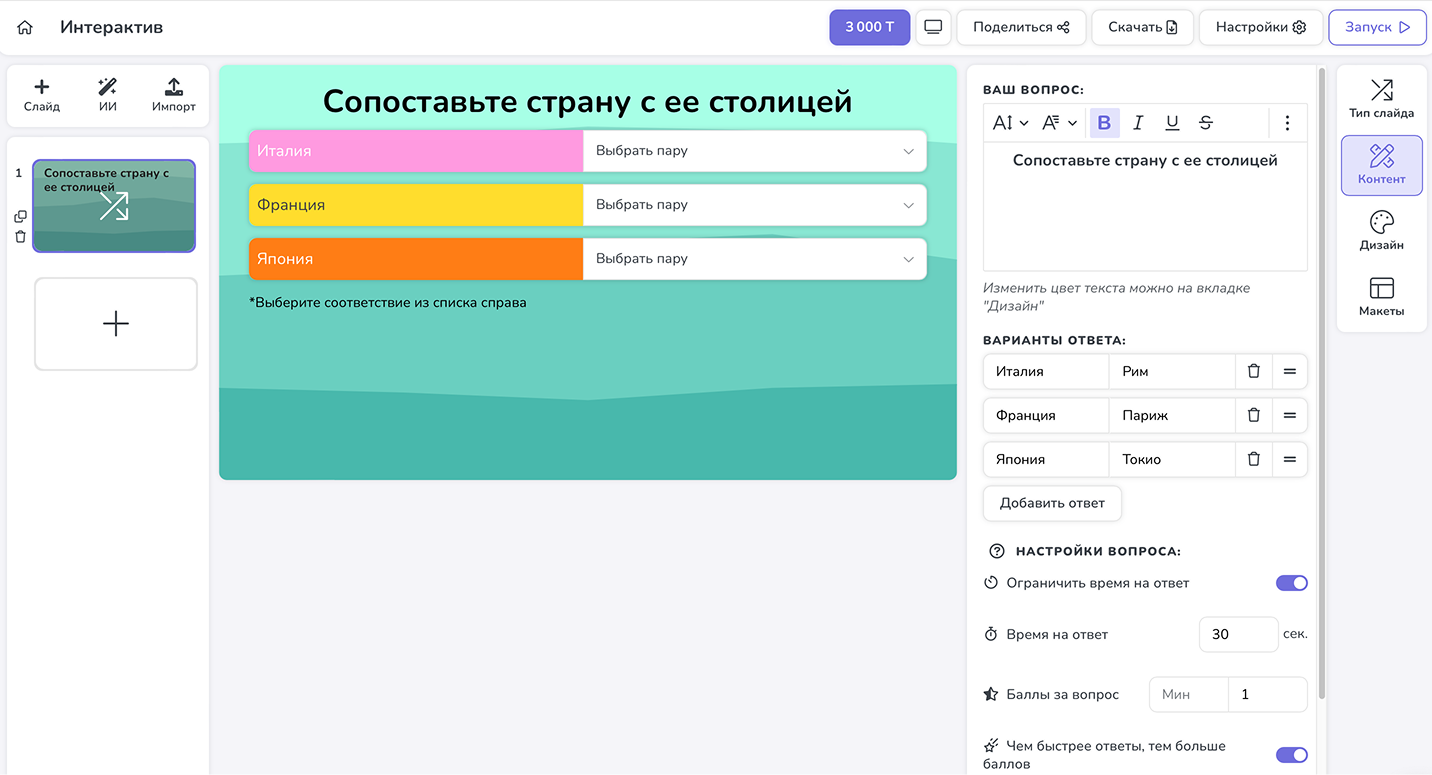
Task: Open font size dropdown in editor
Action: [1010, 123]
